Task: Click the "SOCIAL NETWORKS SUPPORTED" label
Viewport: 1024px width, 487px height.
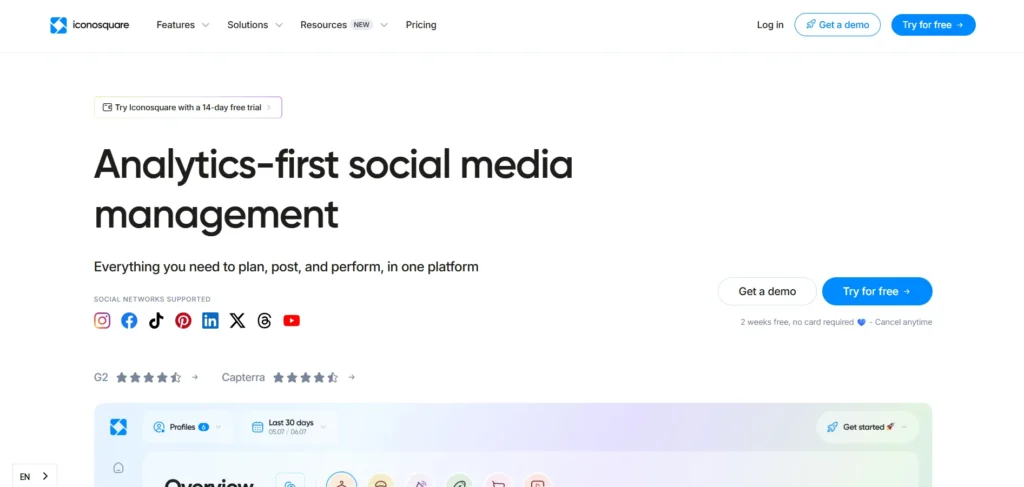Action: 152,299
